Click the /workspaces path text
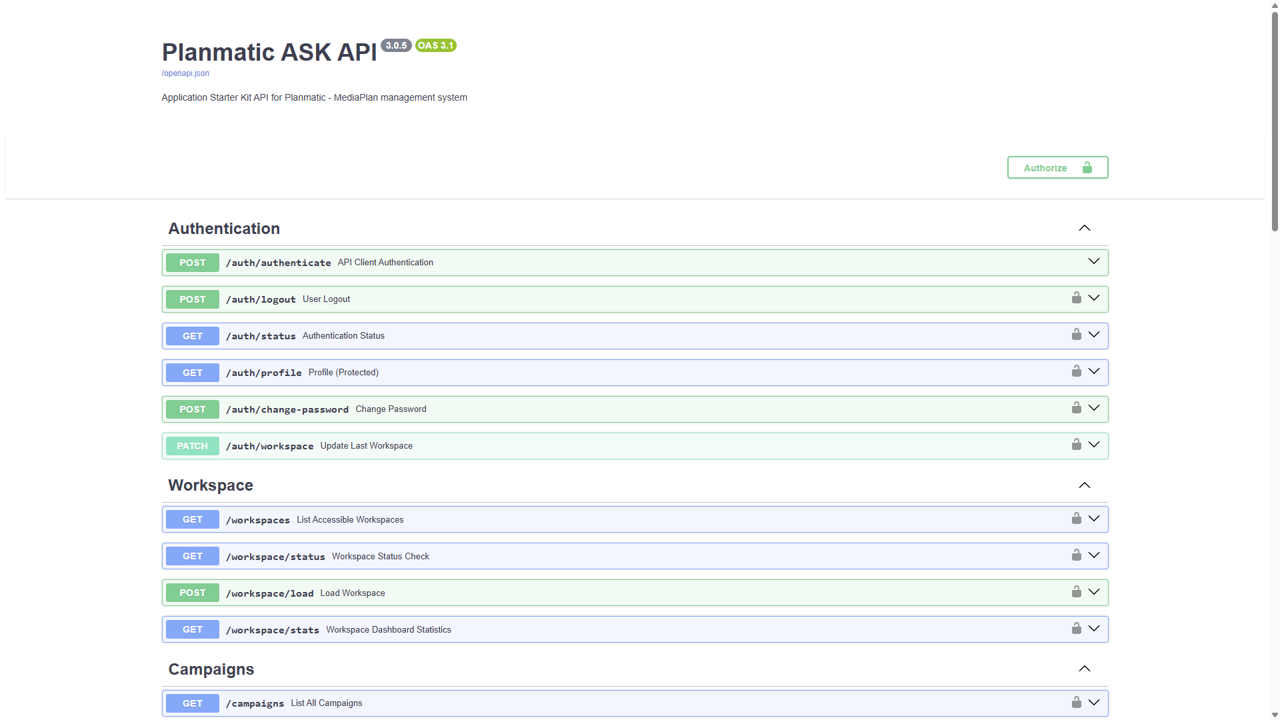Screen dimensions: 1280x720 tap(258, 520)
